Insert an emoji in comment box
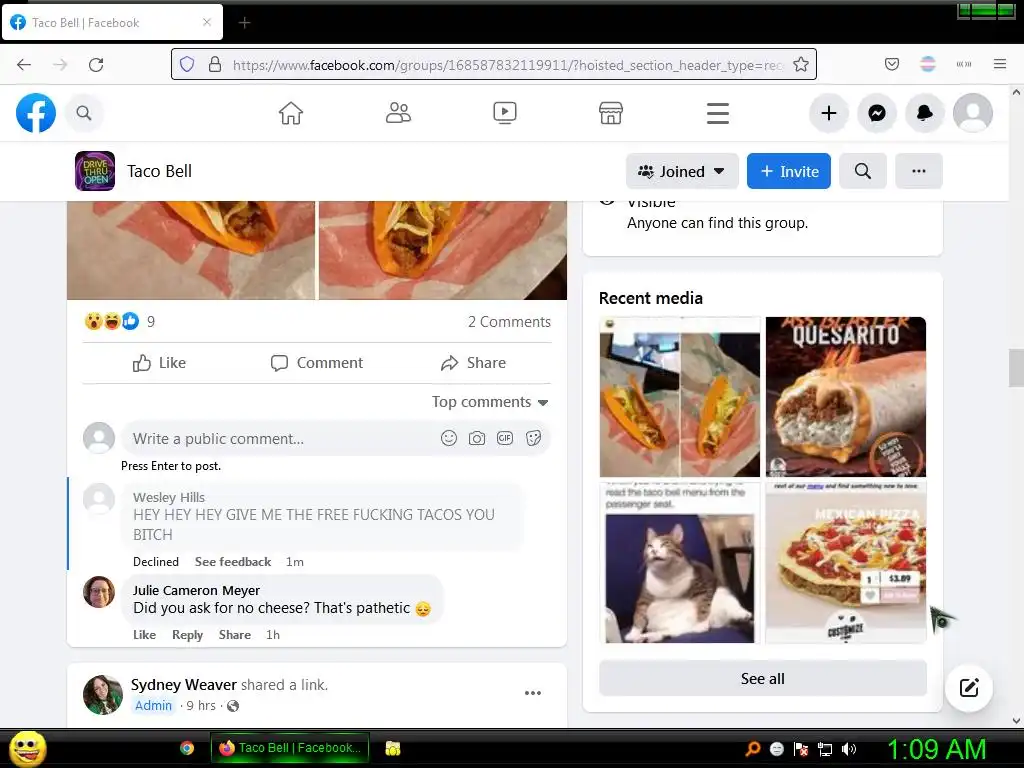This screenshot has height=768, width=1024. coord(449,438)
